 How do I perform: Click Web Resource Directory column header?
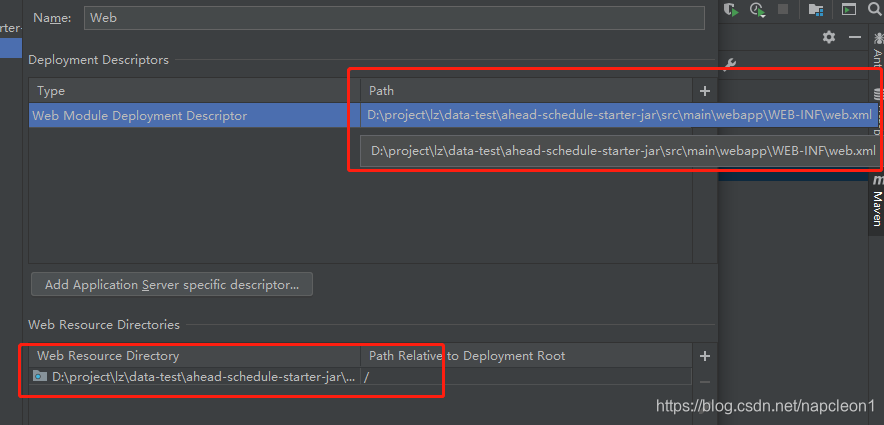tap(195, 356)
